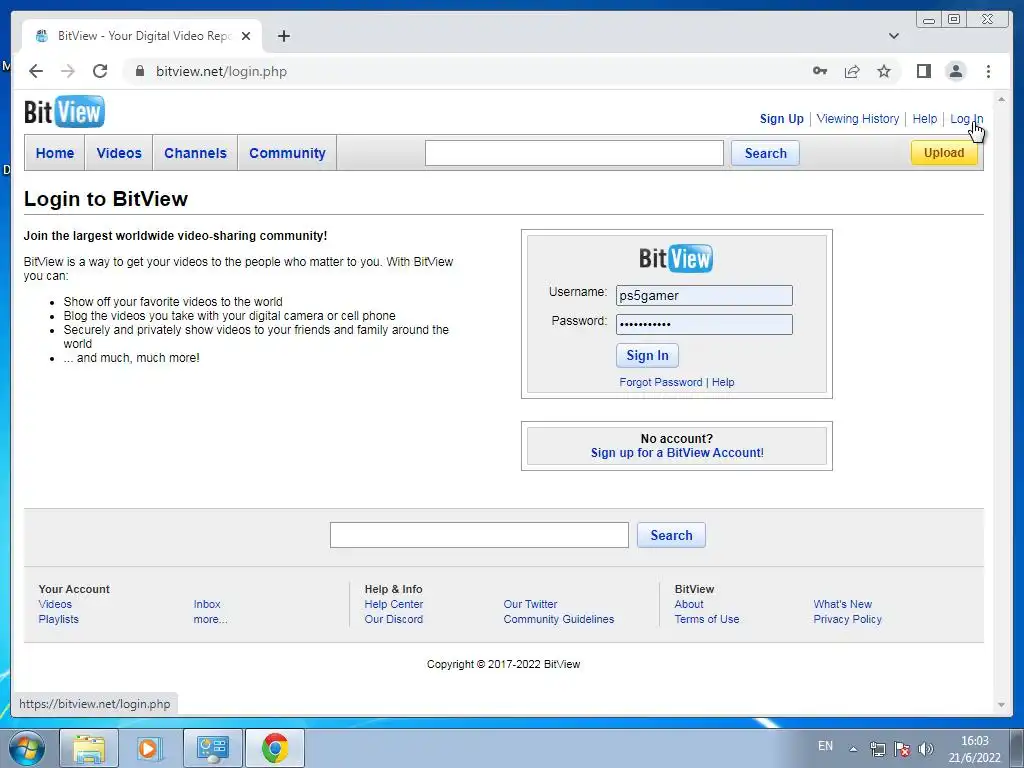1024x768 pixels.
Task: Open the About footer link
Action: pos(689,604)
